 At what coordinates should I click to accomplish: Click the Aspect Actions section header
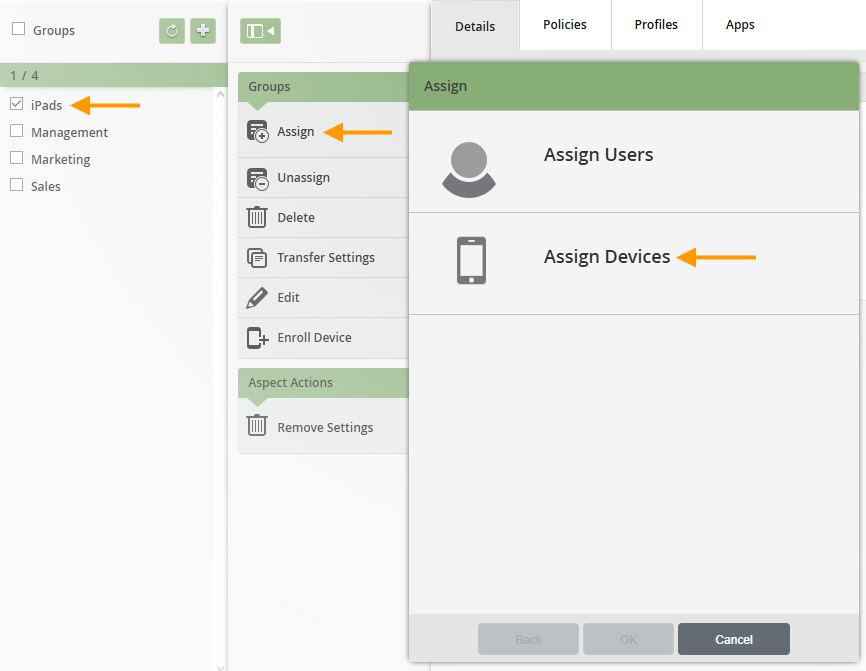tap(323, 383)
